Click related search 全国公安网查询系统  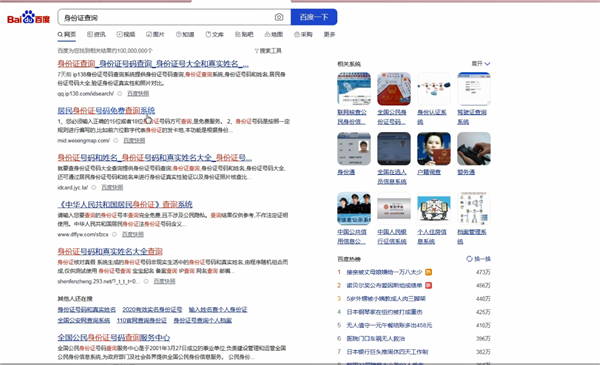coord(84,320)
